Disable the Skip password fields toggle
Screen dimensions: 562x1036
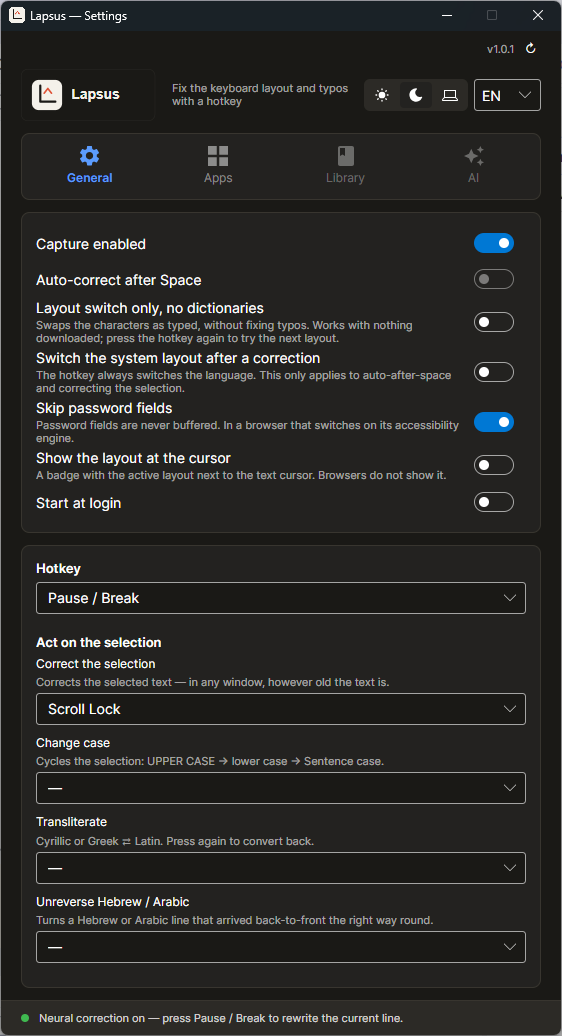click(494, 422)
